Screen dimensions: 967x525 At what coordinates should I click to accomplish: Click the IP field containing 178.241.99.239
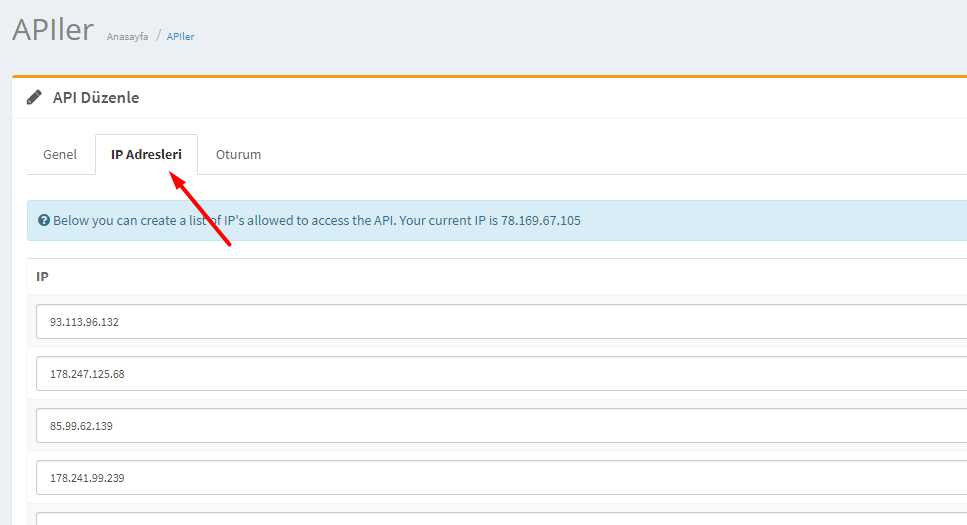click(x=501, y=477)
